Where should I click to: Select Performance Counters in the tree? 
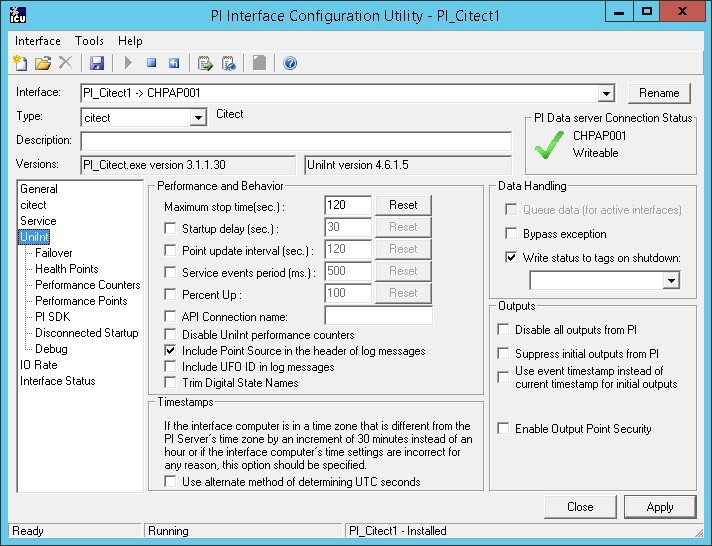[88, 285]
